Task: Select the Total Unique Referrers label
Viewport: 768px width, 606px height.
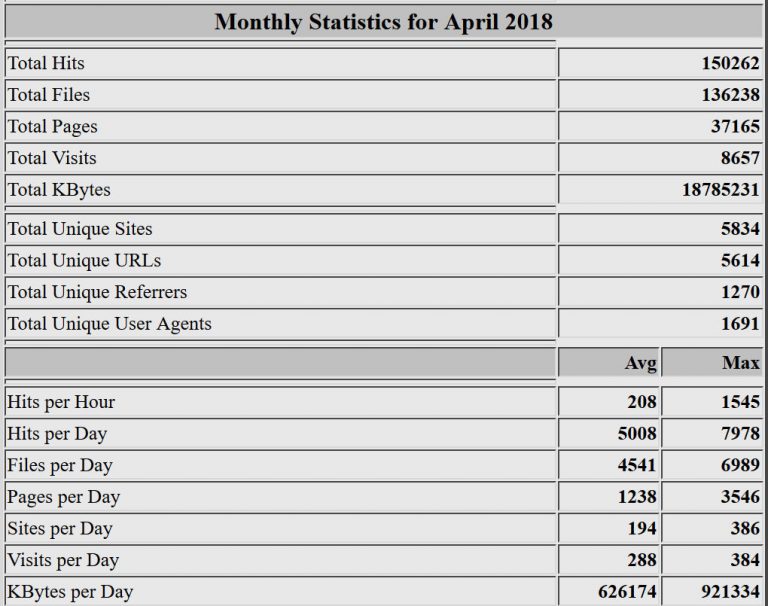Action: pyautogui.click(x=97, y=292)
